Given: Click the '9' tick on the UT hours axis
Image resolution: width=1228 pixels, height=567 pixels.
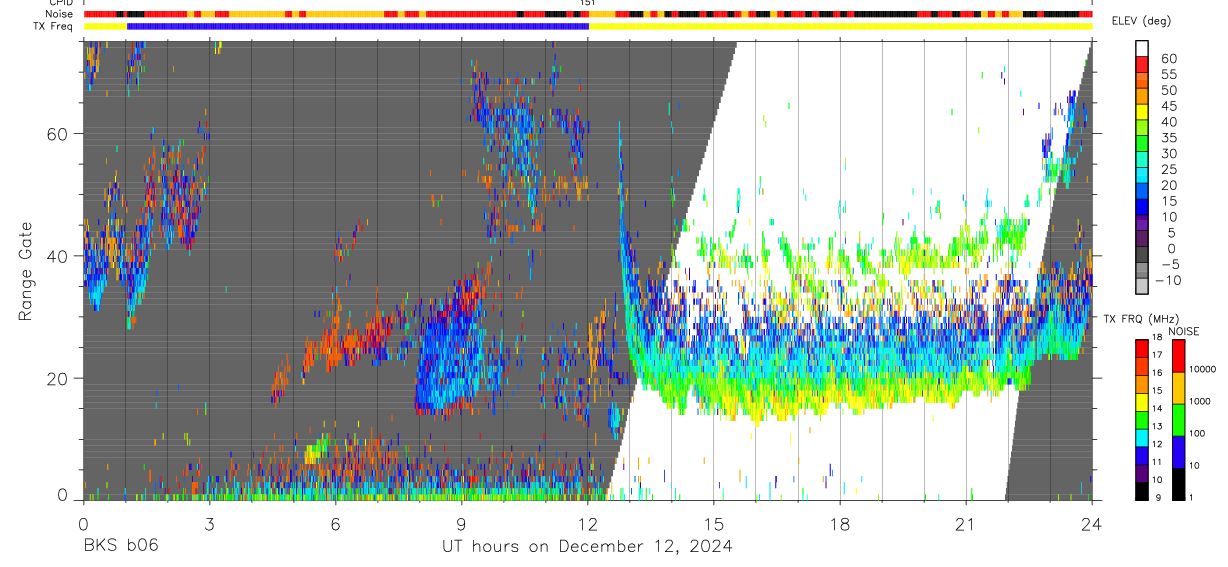Looking at the screenshot, I should (x=461, y=523).
